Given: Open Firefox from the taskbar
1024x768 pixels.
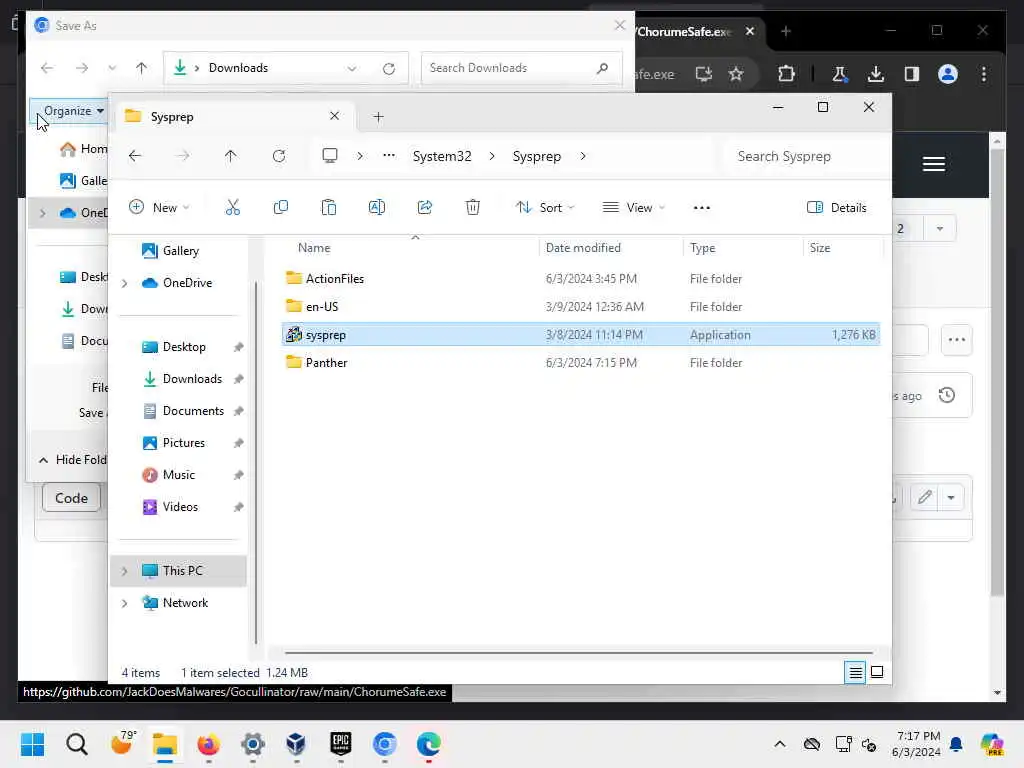Looking at the screenshot, I should pos(208,744).
